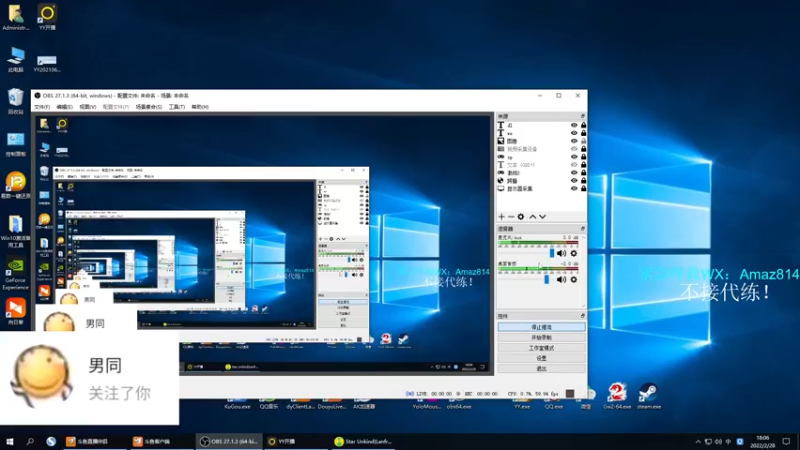800x450 pixels.
Task: Select 回收站 Recycle Bin icon
Action: click(15, 101)
